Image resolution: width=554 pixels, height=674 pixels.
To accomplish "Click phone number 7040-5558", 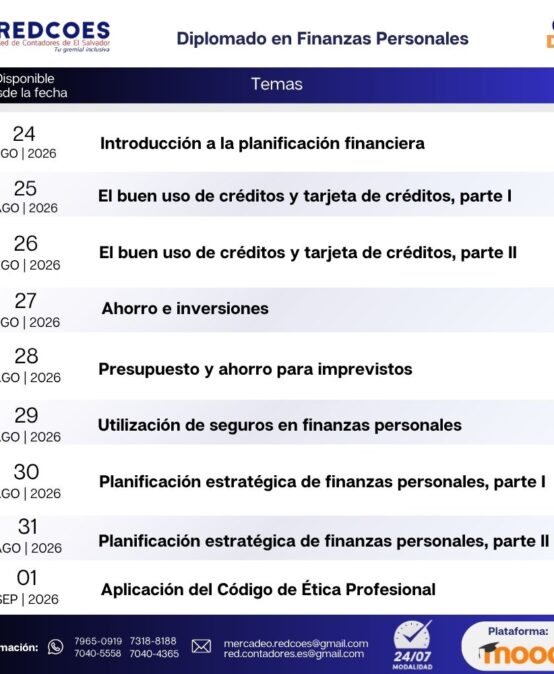I will (x=98, y=654).
